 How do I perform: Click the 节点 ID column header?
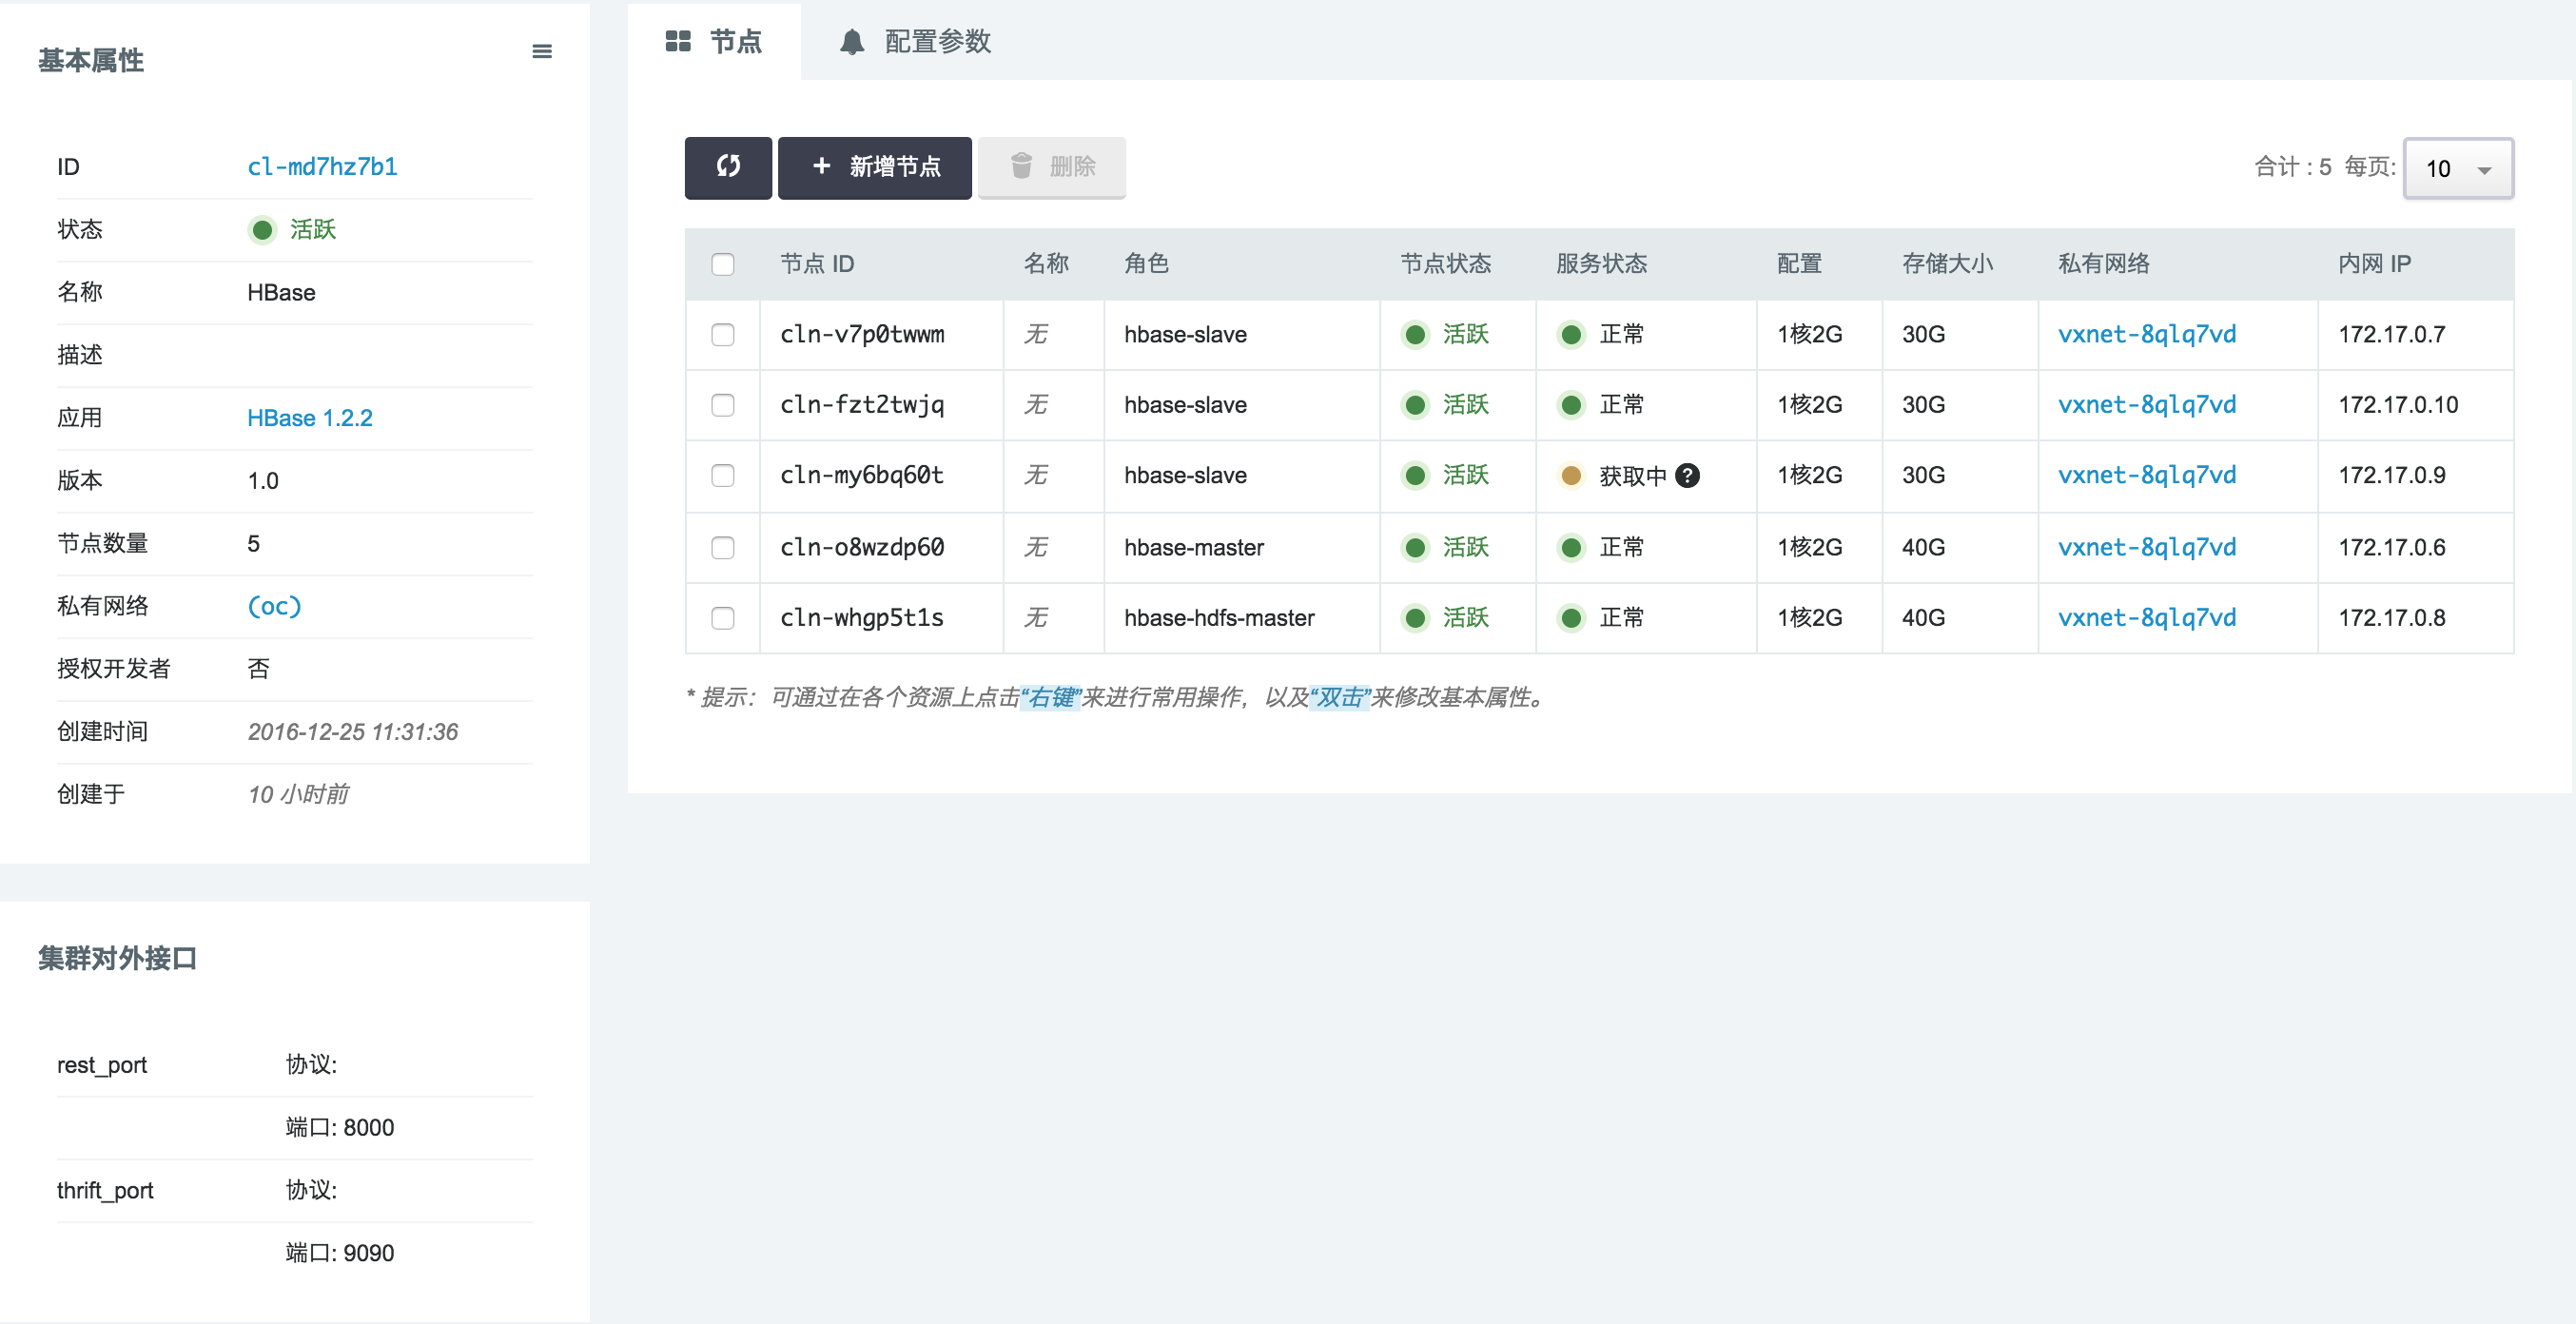pyautogui.click(x=816, y=264)
